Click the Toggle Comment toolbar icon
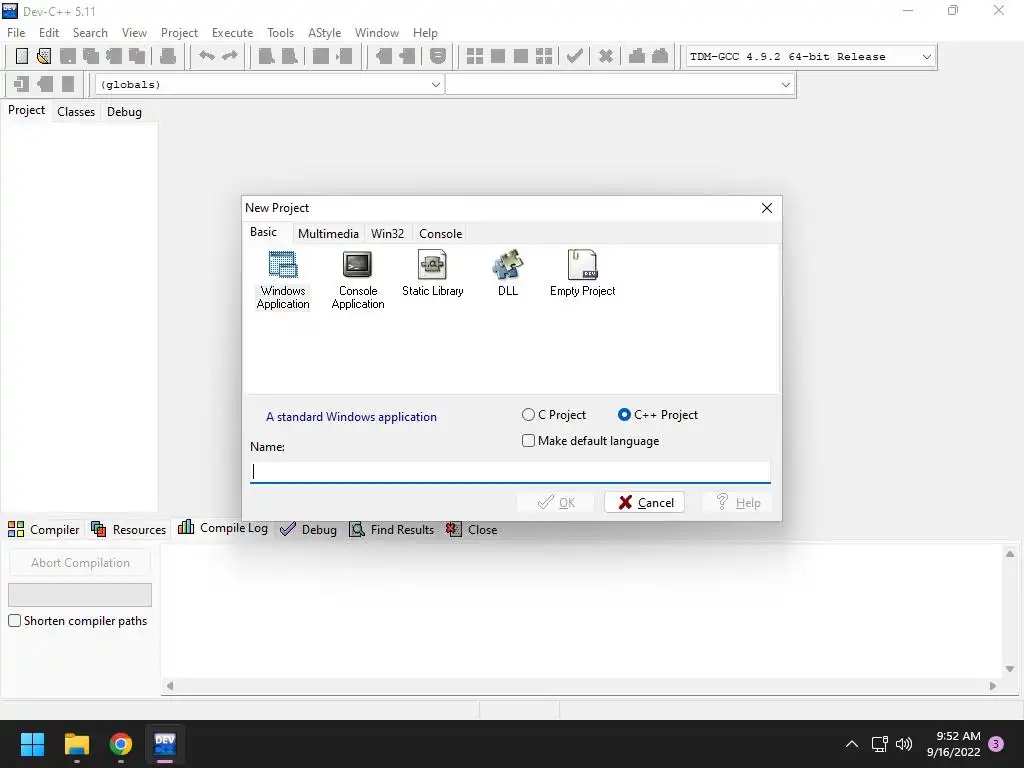The width and height of the screenshot is (1024, 768). [x=438, y=56]
